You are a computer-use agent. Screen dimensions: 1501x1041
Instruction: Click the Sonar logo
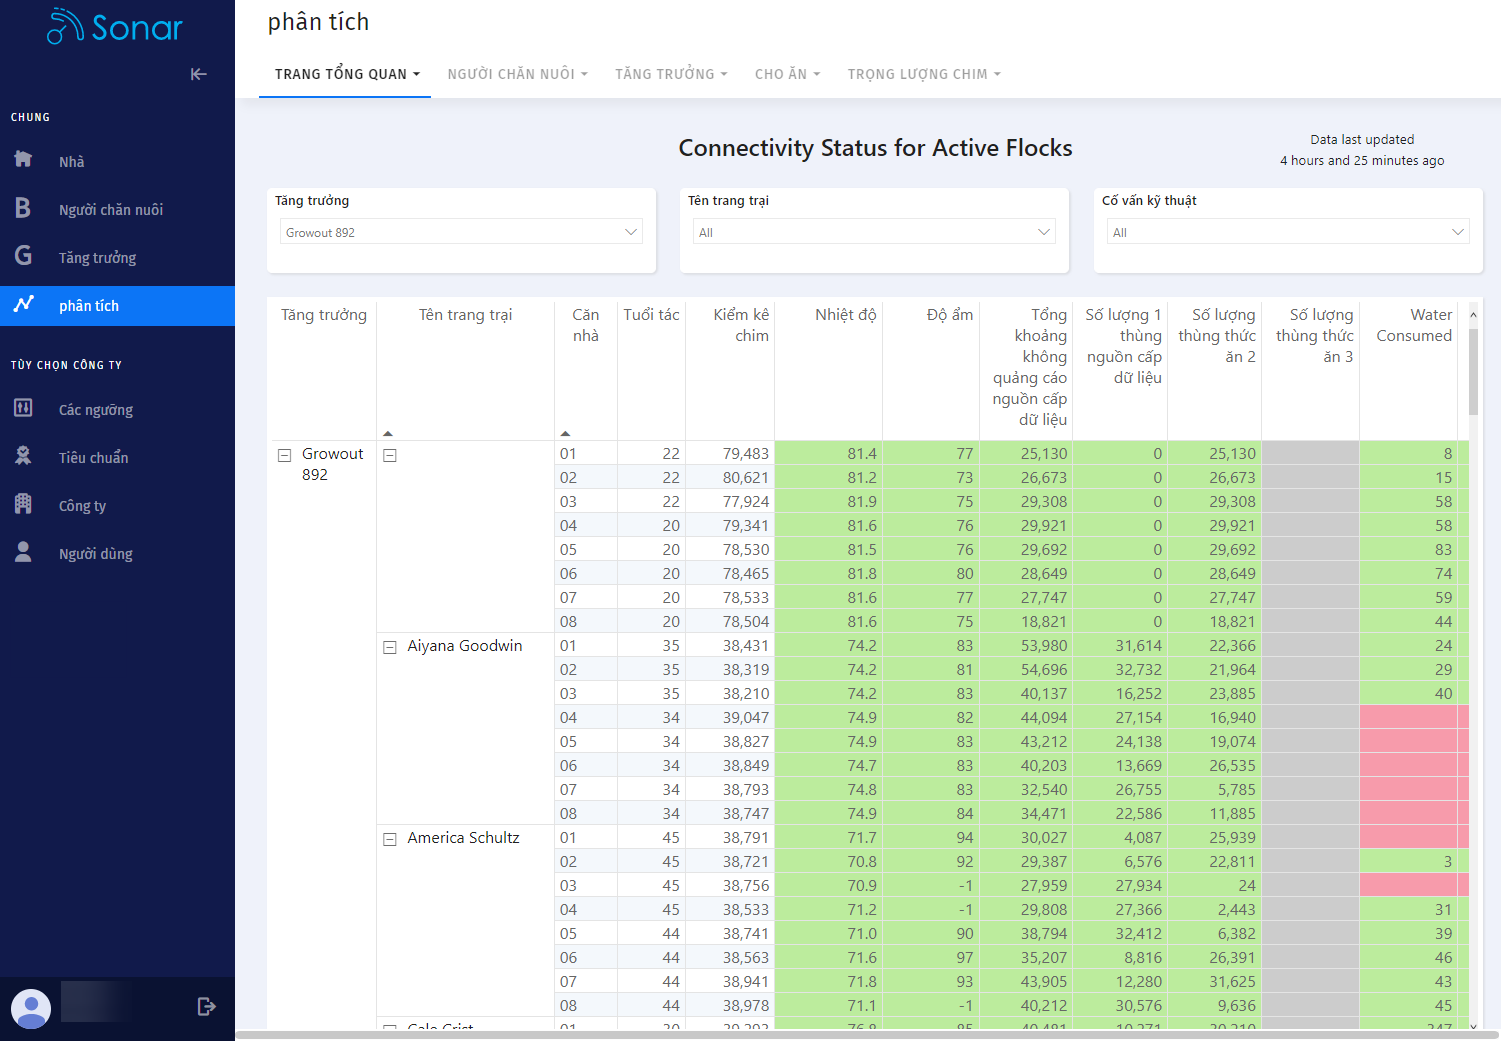pyautogui.click(x=115, y=27)
